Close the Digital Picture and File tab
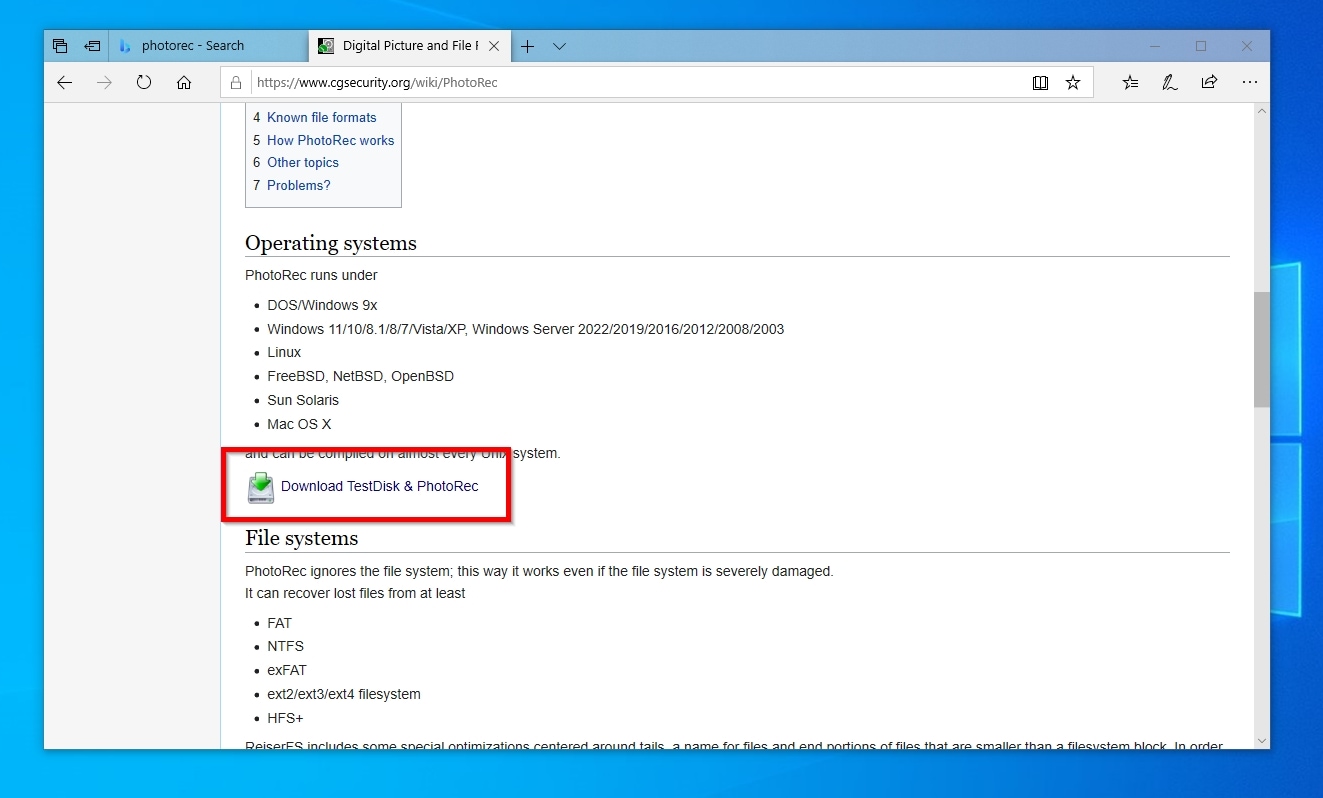Screen dimensions: 1323x798 [494, 46]
